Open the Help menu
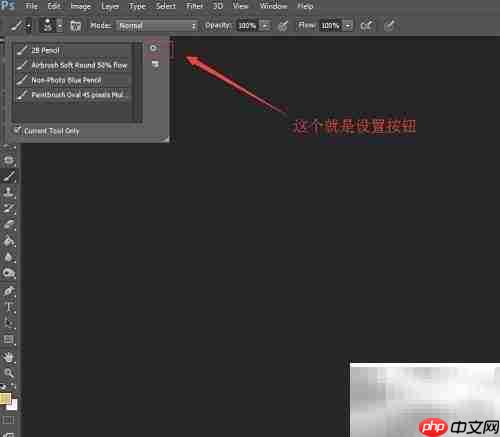The height and width of the screenshot is (437, 500). coord(305,6)
